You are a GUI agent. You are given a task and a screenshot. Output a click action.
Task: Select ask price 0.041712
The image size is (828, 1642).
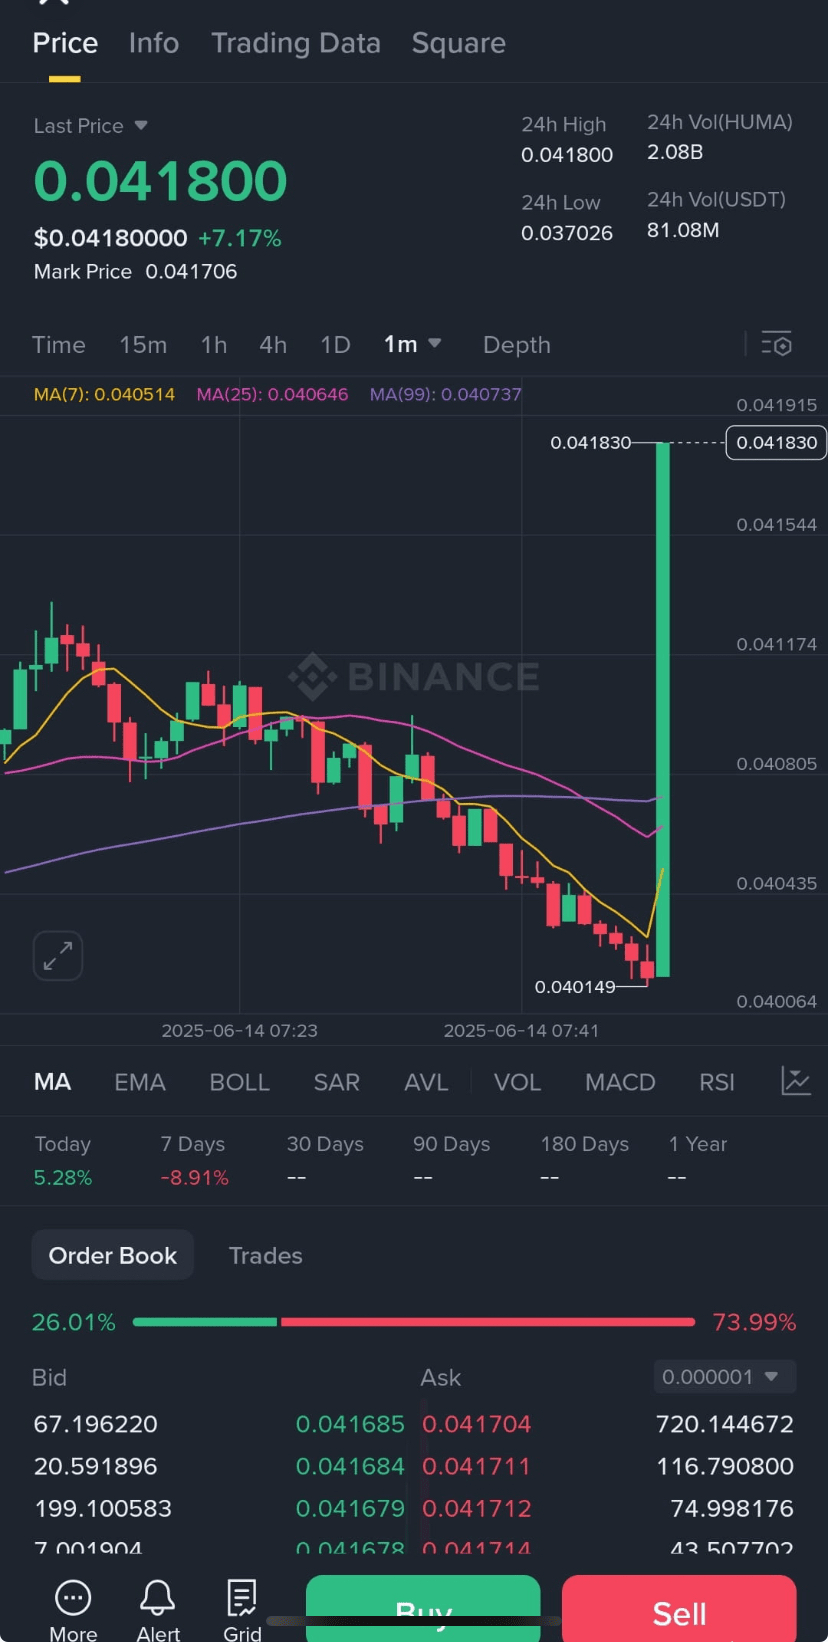pos(477,1508)
